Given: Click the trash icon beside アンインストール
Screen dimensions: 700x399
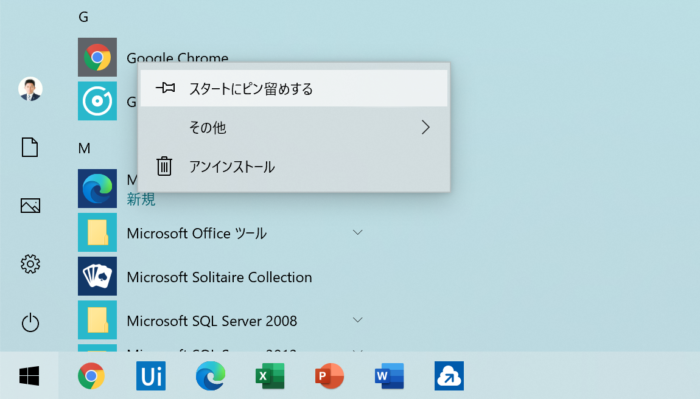Looking at the screenshot, I should point(164,166).
